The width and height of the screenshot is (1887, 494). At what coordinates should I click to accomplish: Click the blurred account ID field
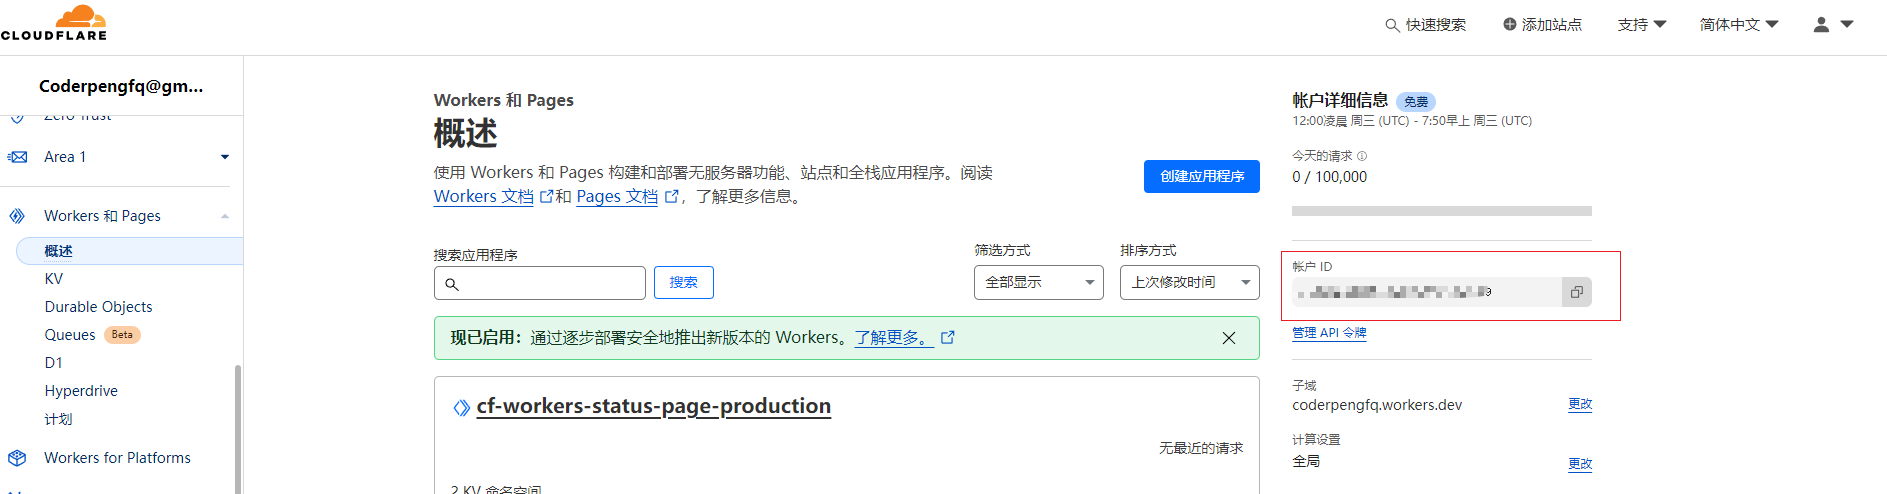tap(1427, 292)
